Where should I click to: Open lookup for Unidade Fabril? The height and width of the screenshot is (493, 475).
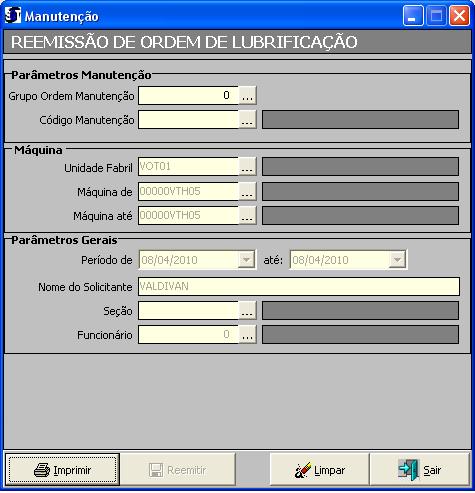pos(247,167)
